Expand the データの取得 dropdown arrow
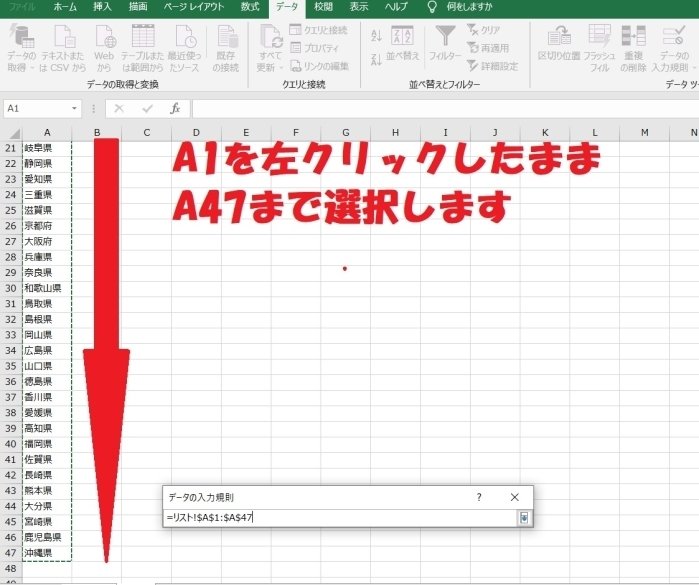Screen dimensions: 699x585 point(32,68)
